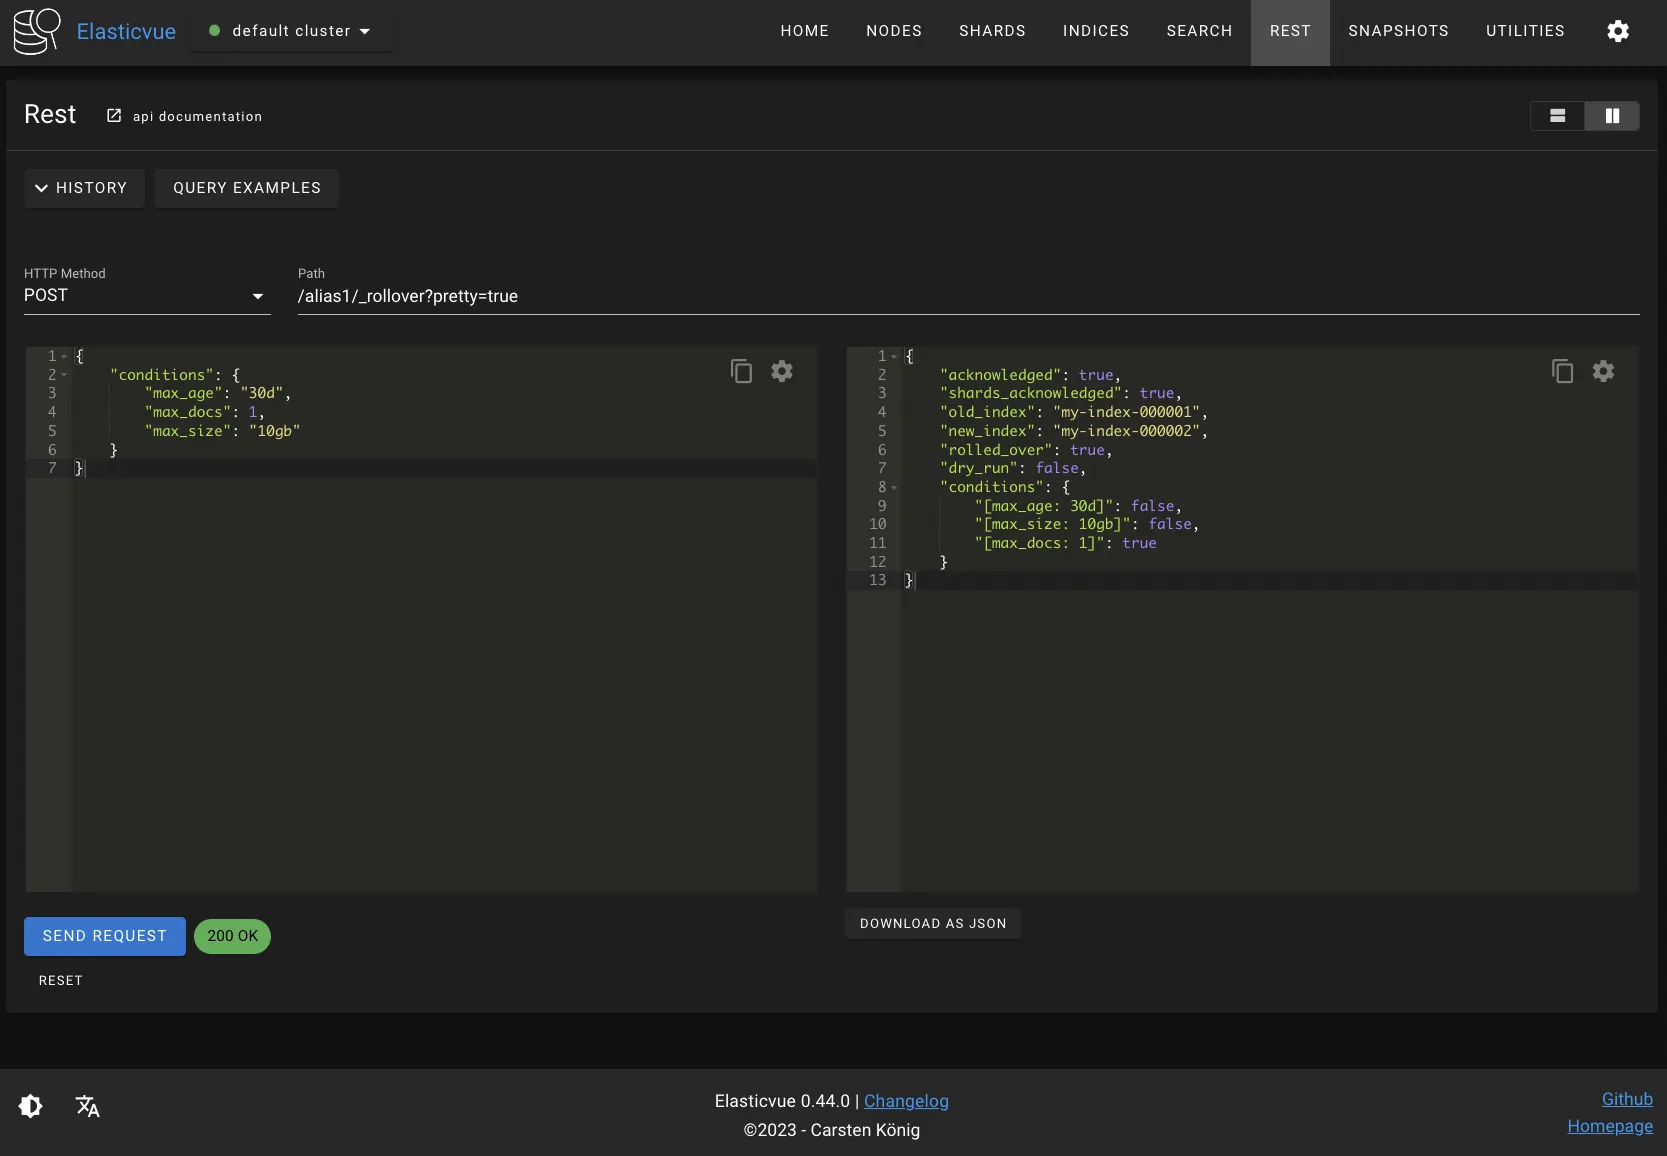Copy the request body to clipboard
This screenshot has width=1667, height=1156.
pos(741,371)
